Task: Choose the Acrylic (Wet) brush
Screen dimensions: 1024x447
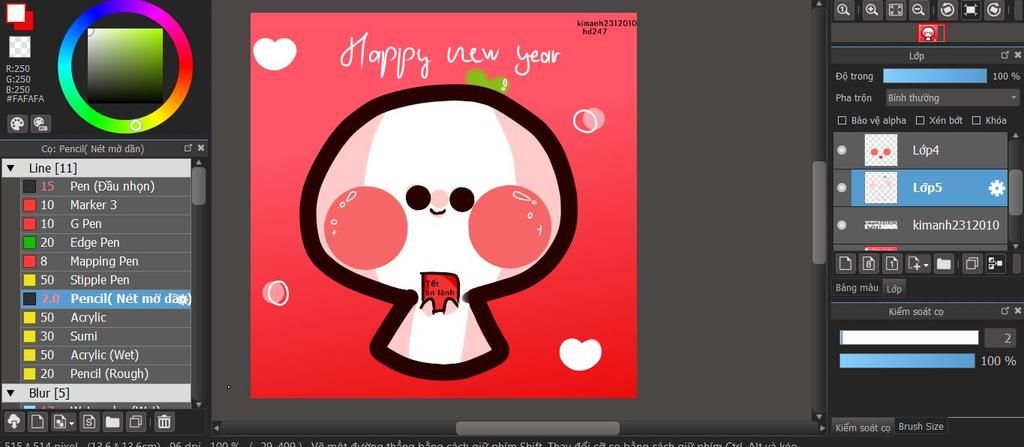Action: [106, 355]
